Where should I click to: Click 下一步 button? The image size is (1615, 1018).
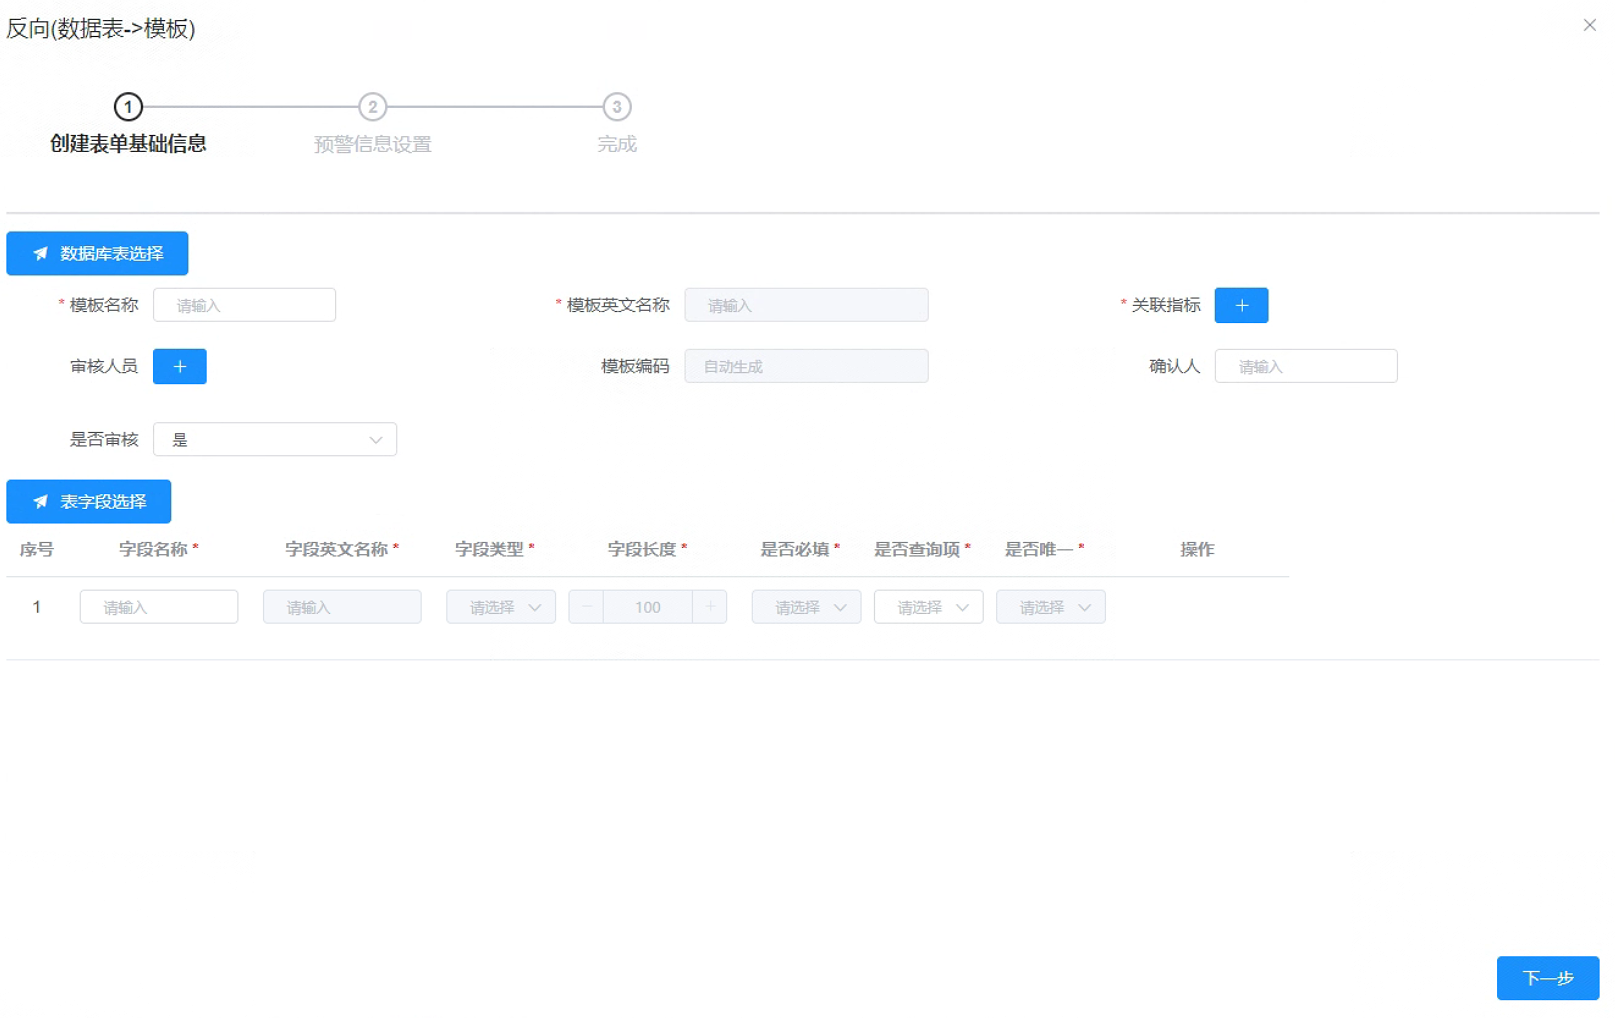point(1548,978)
